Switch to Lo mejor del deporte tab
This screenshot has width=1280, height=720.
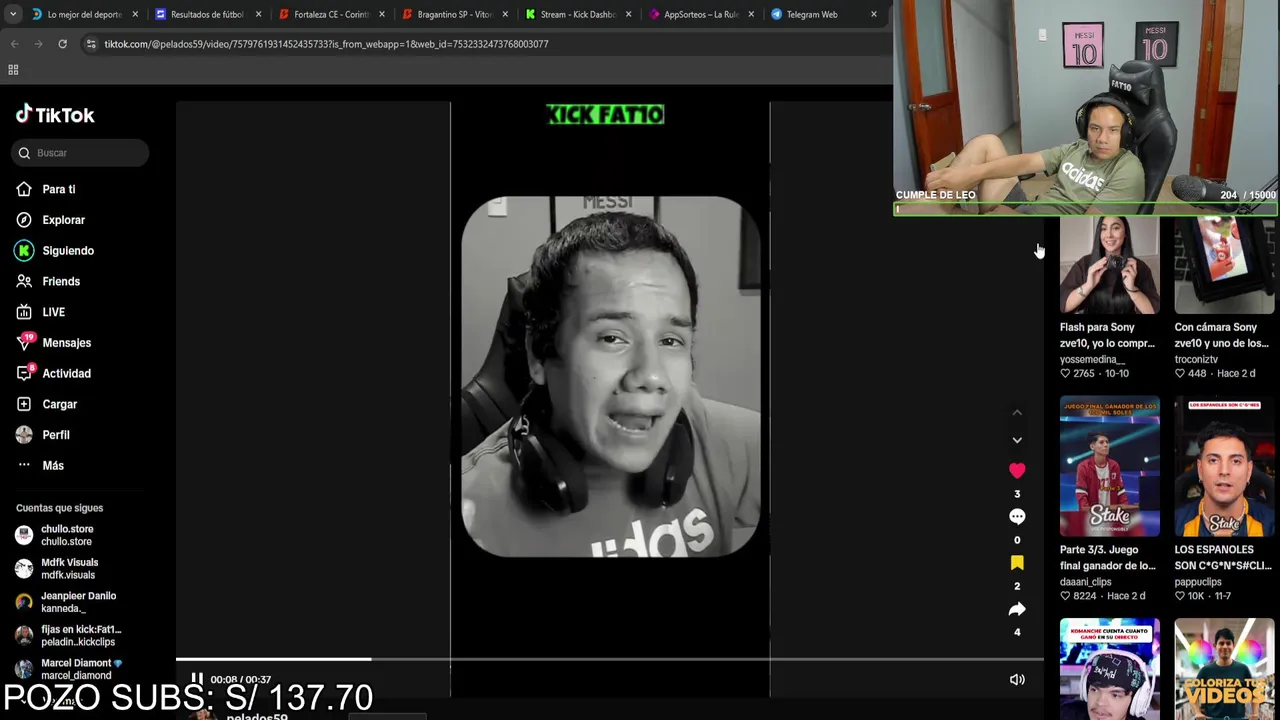click(84, 14)
